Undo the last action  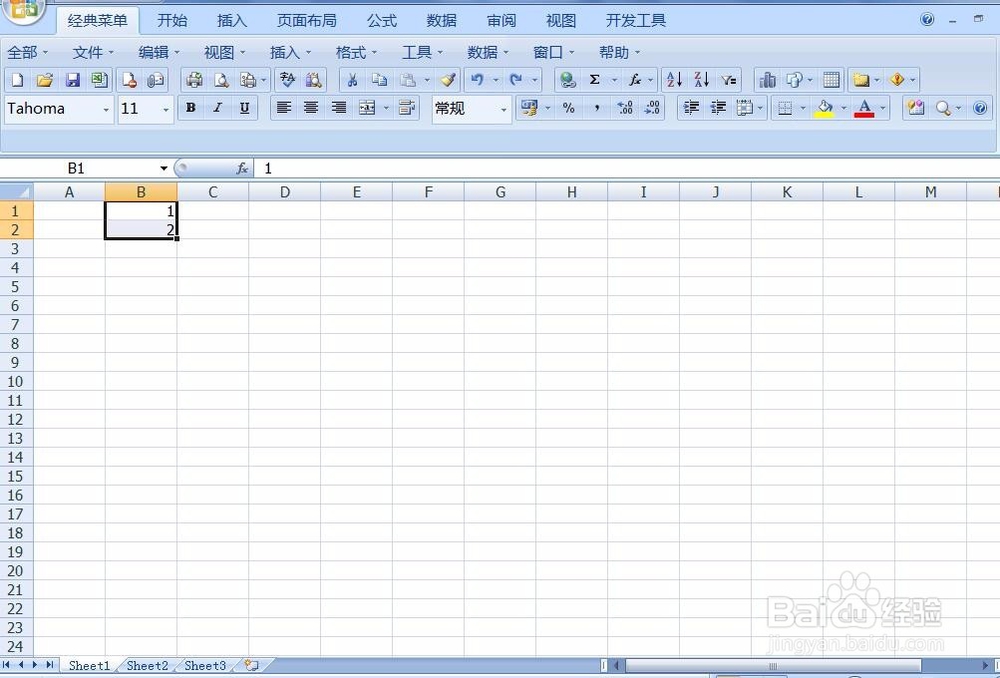[477, 80]
